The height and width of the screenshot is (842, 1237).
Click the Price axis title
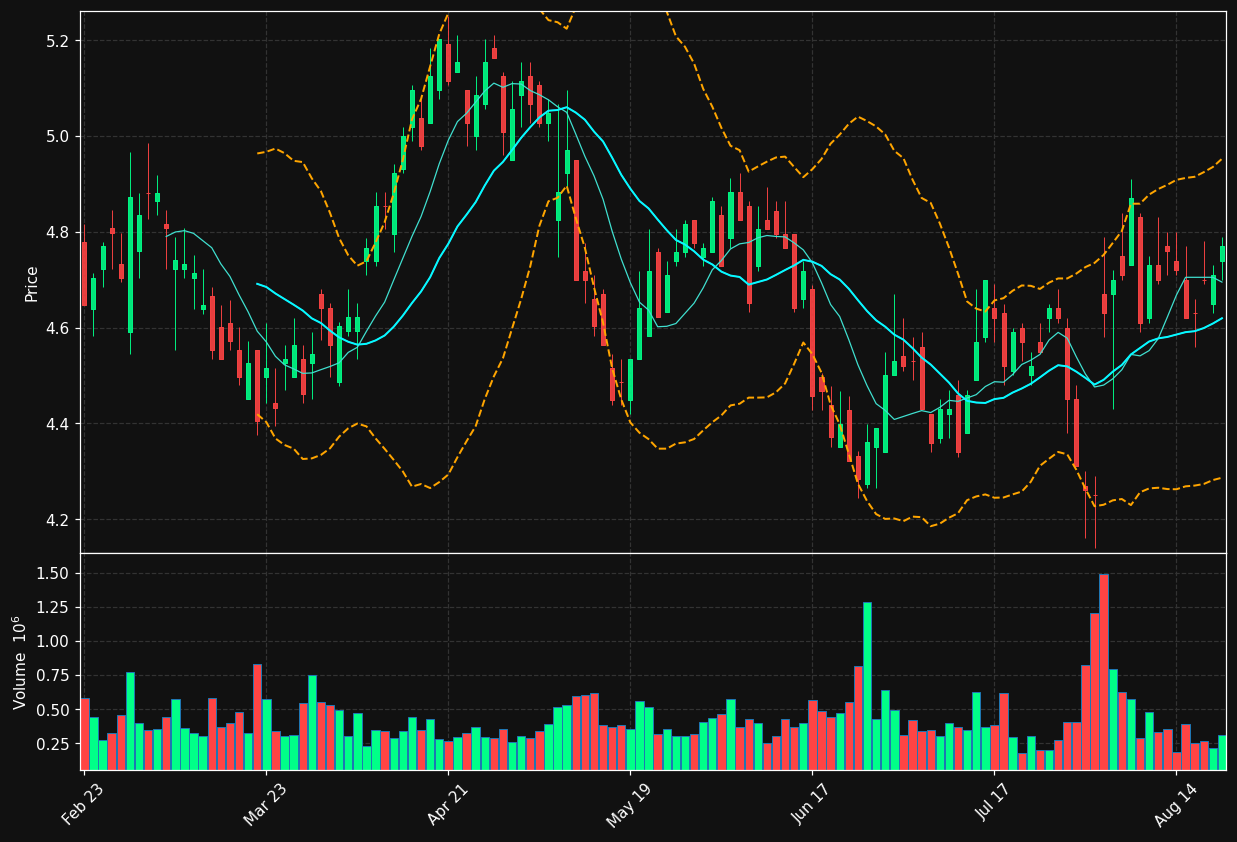pos(32,283)
